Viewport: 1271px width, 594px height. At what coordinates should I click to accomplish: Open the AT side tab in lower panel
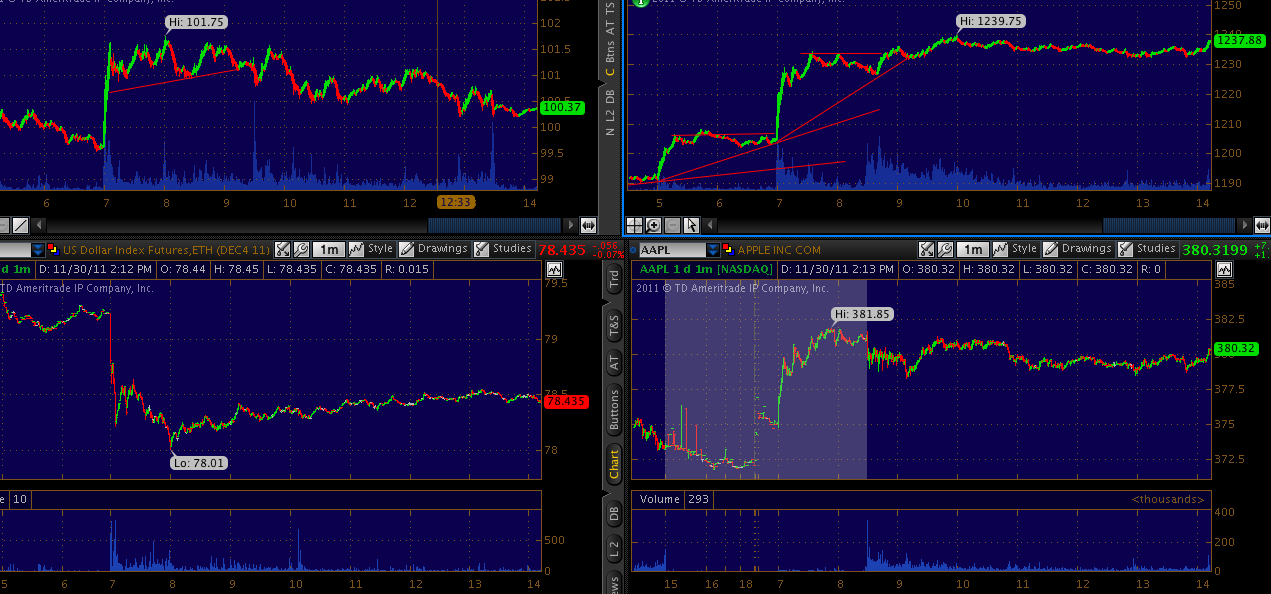(613, 364)
